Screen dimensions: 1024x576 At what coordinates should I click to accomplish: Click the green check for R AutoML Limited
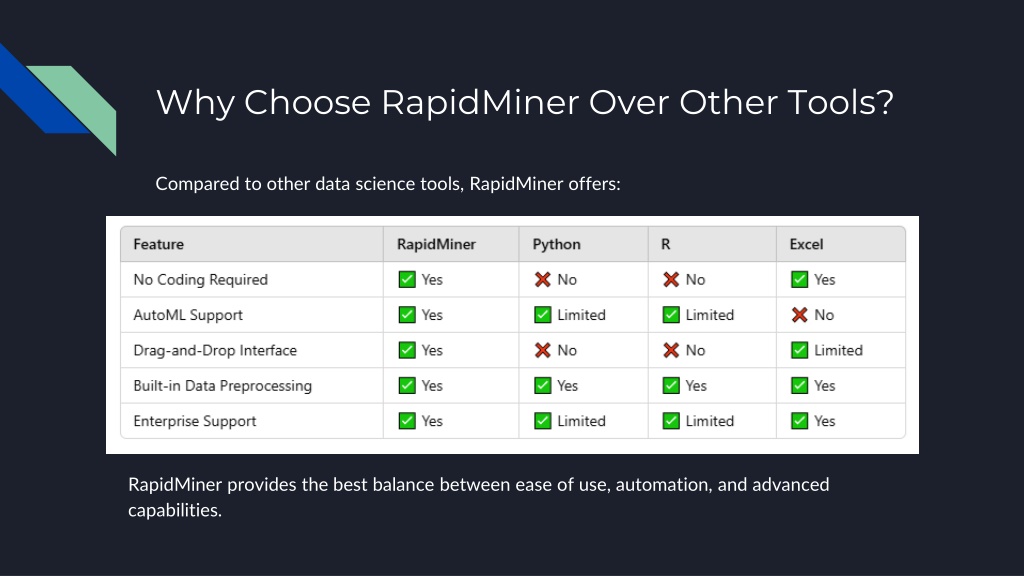(671, 315)
